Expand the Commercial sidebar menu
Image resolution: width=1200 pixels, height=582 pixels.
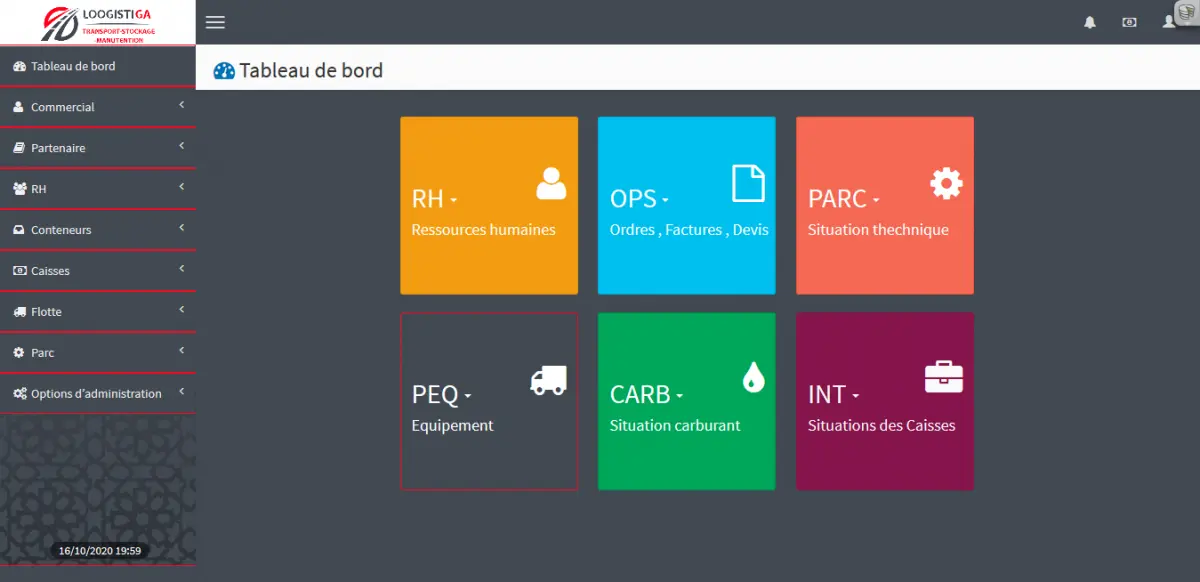(97, 107)
